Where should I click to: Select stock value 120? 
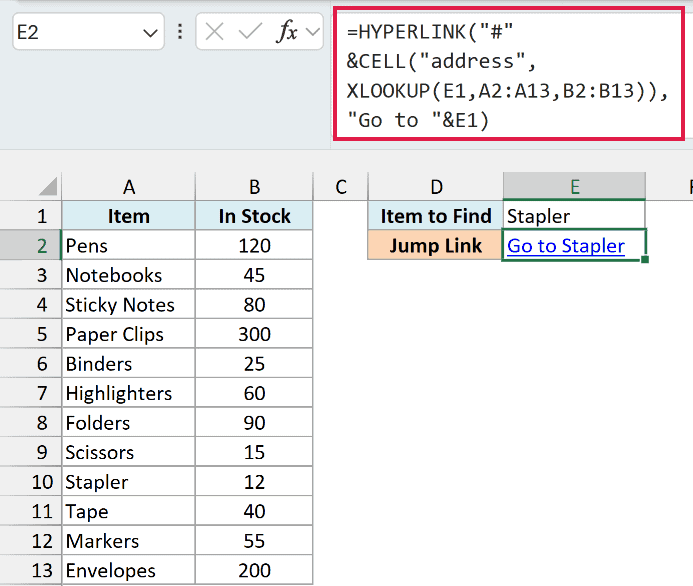click(x=254, y=245)
